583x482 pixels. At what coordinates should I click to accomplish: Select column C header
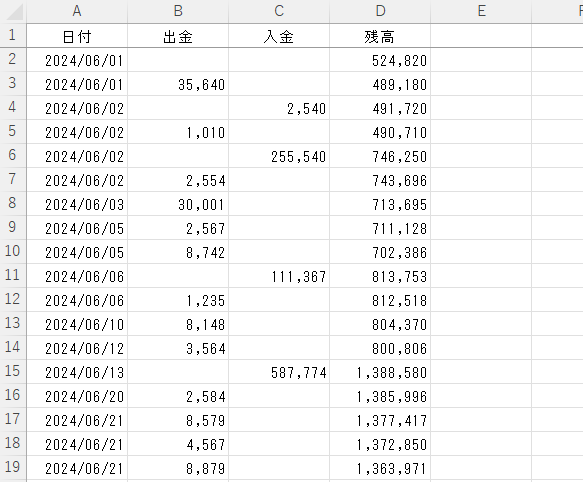click(x=279, y=11)
